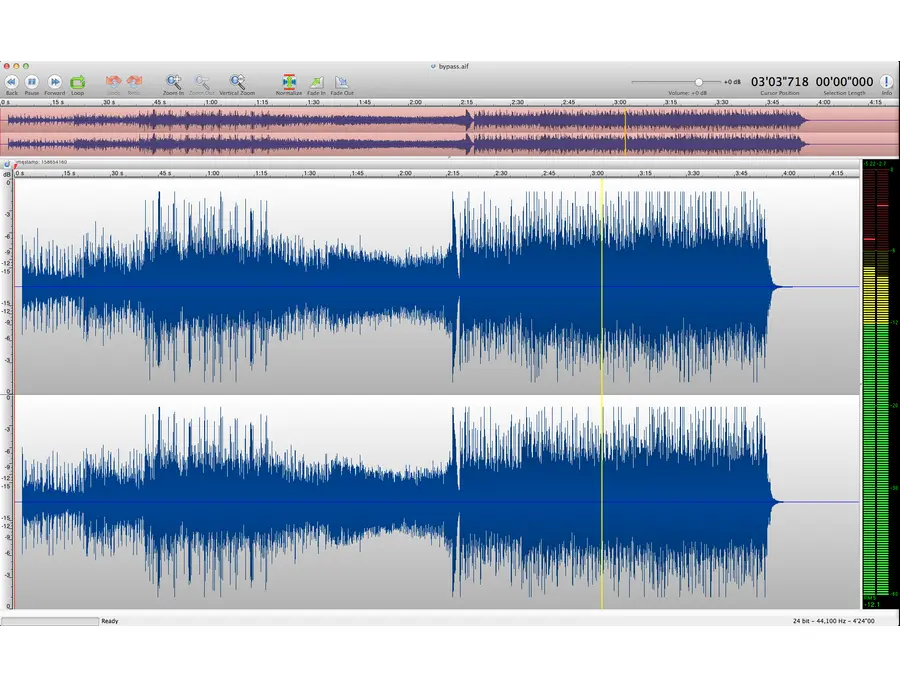Click the Ready status text
The width and height of the screenshot is (900, 687).
tap(110, 621)
